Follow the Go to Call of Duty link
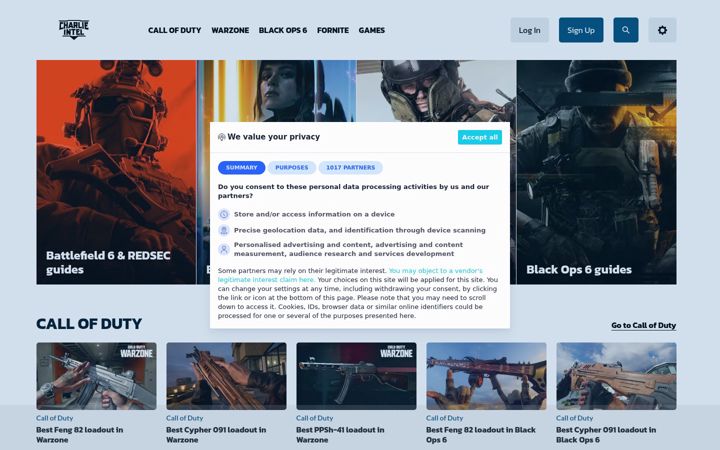This screenshot has height=450, width=720. click(643, 326)
